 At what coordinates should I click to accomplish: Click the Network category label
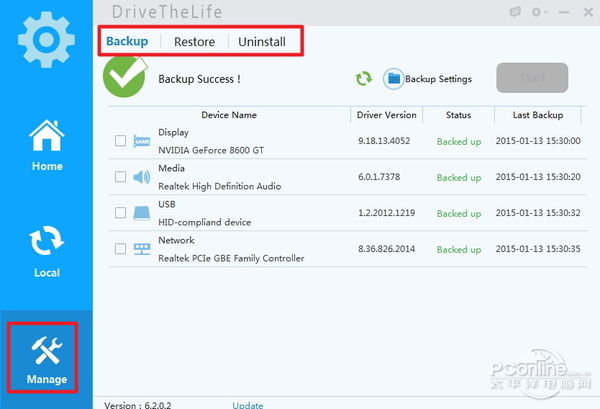tap(176, 240)
